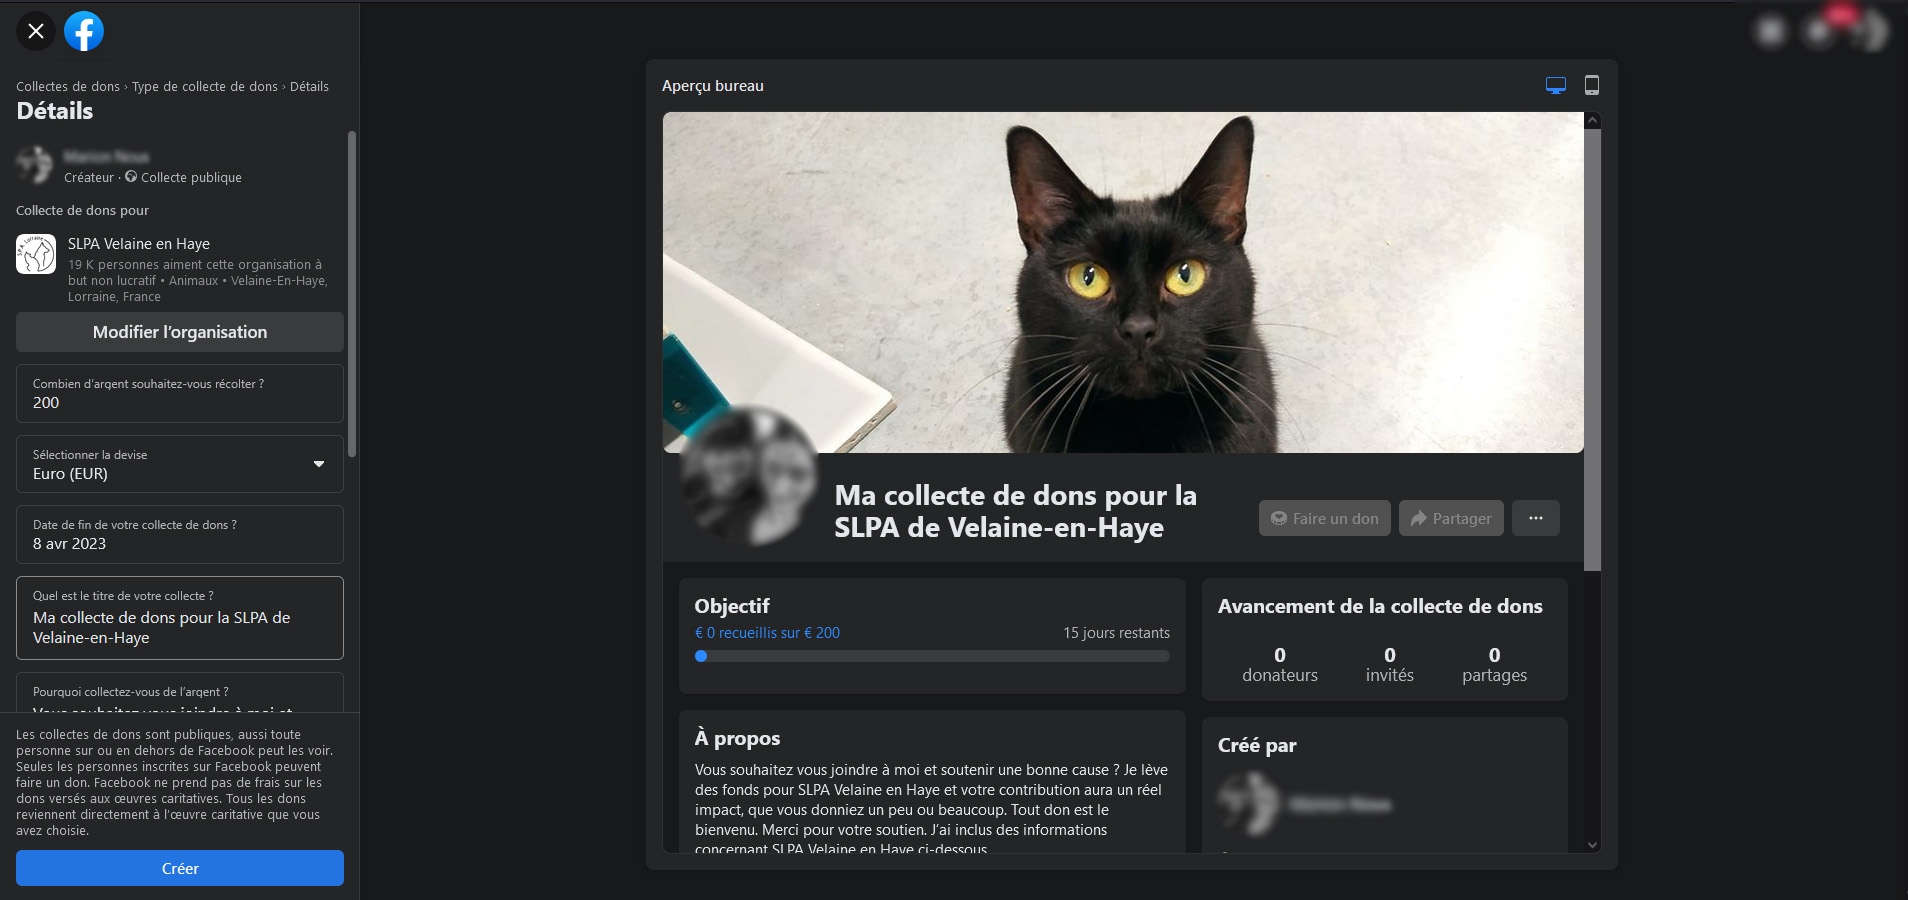Click 'Pourquoi collectez-vous de l'argent' field
This screenshot has width=1908, height=900.
(x=180, y=692)
